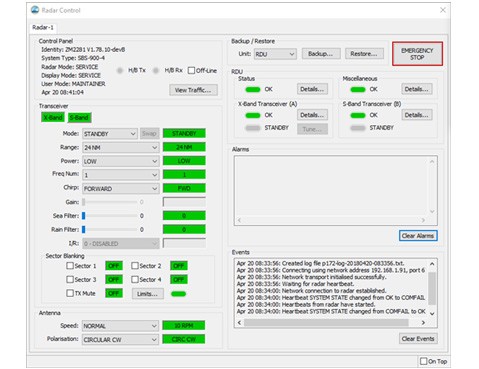Expand the Freq Num dropdown
The image size is (479, 369).
coord(120,175)
